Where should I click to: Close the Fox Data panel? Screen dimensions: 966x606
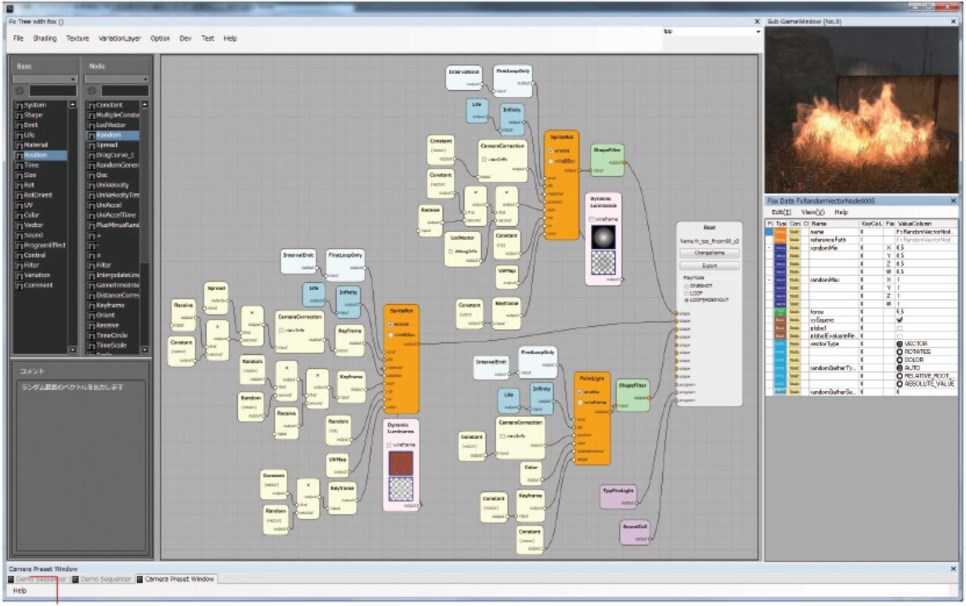click(953, 201)
